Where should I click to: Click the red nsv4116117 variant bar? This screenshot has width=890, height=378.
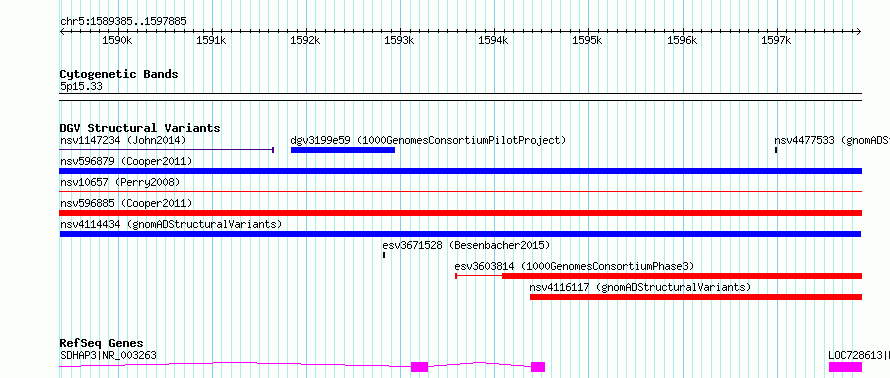(x=696, y=297)
